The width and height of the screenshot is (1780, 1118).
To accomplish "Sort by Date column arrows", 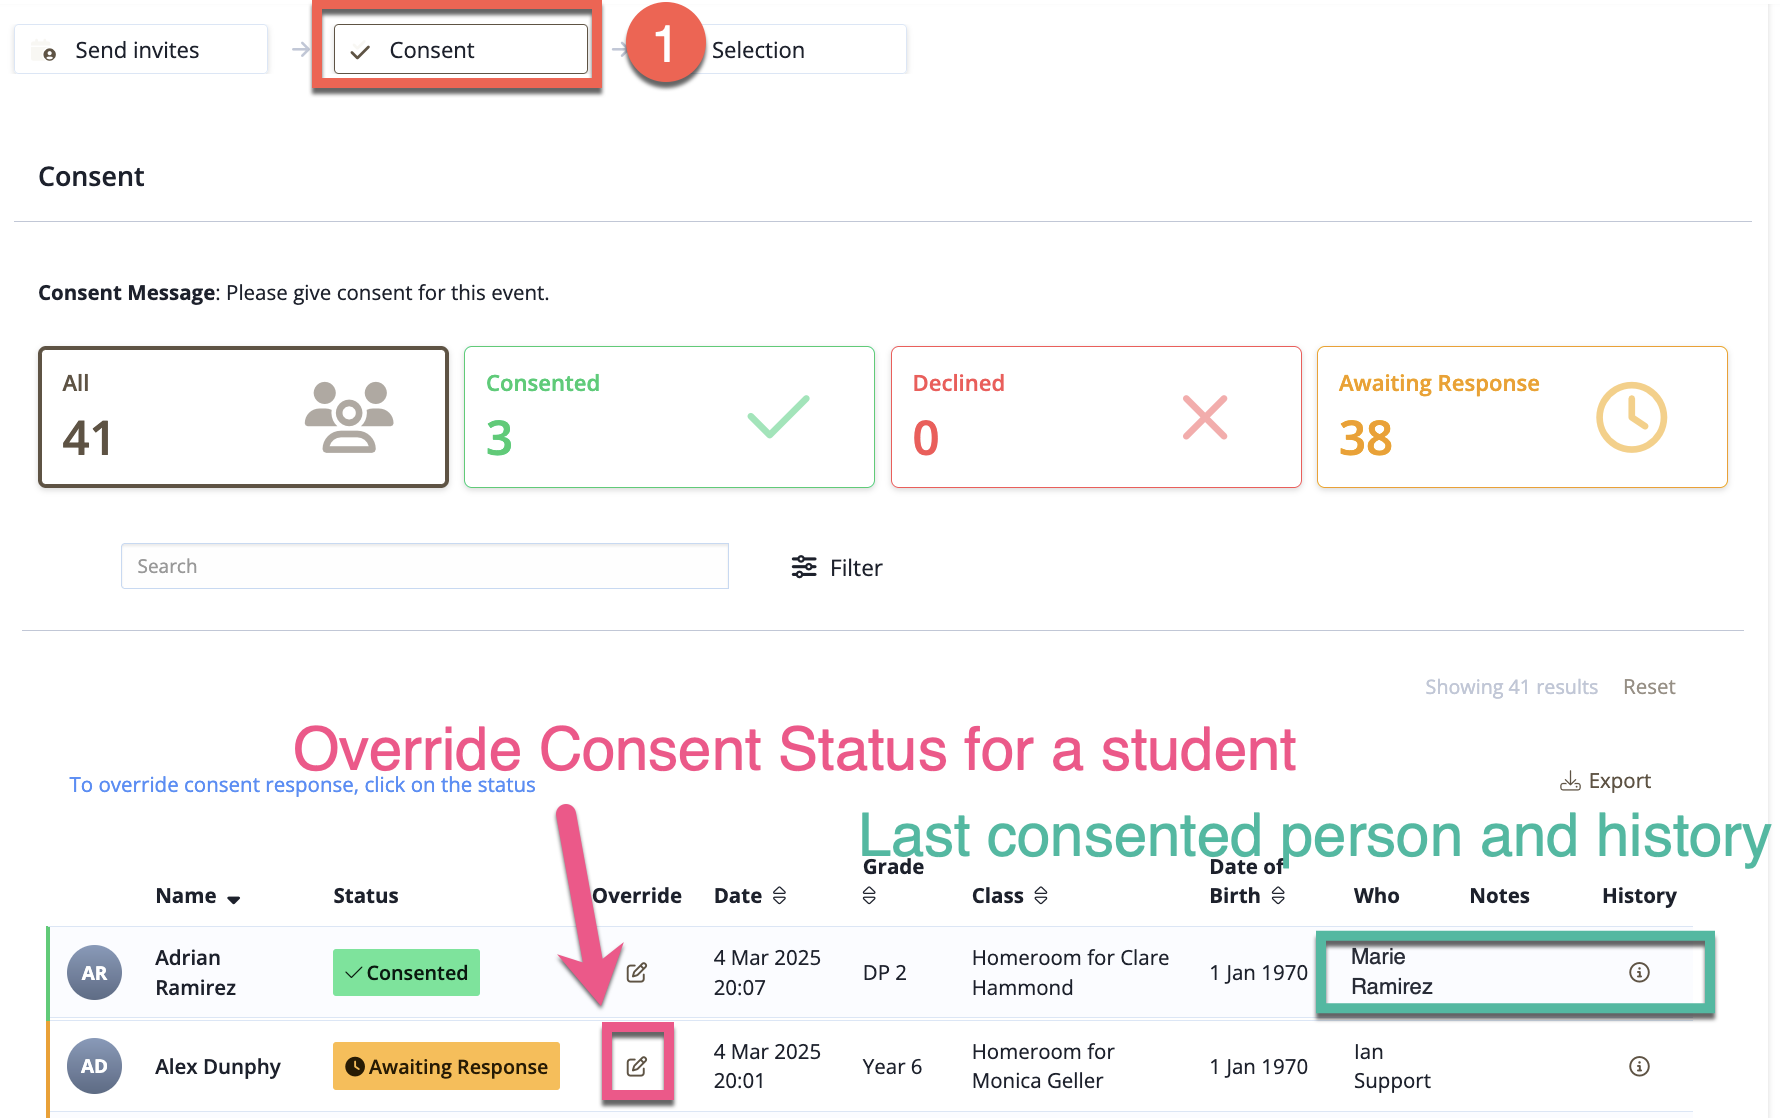I will pyautogui.click(x=780, y=896).
